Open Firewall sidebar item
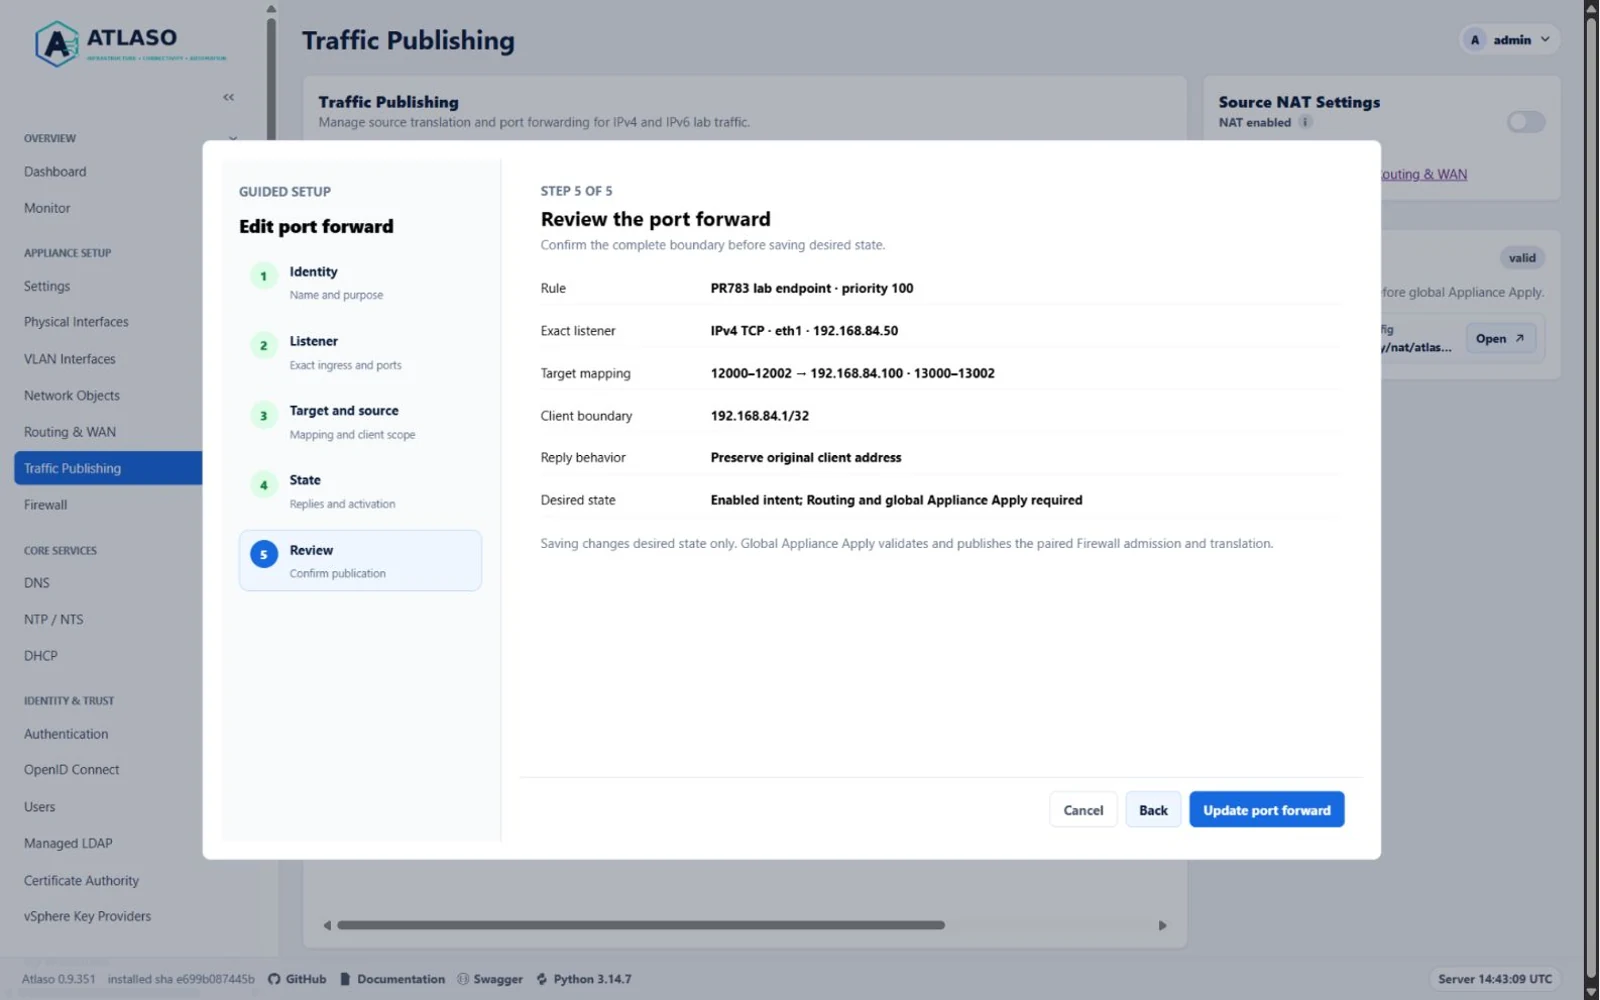Viewport: 1600px width, 1000px height. 46,505
